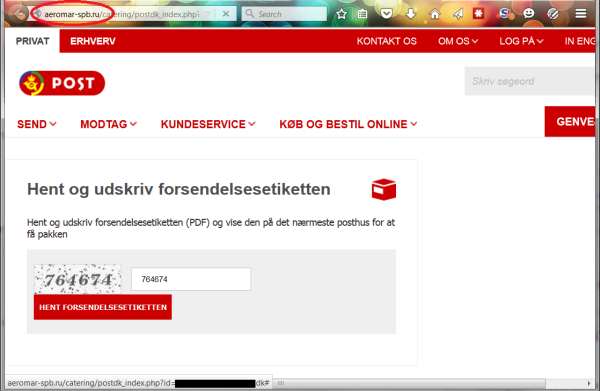Viewport: 600px width, 391px height.
Task: Select the PRIVAT tab
Action: pos(33,41)
